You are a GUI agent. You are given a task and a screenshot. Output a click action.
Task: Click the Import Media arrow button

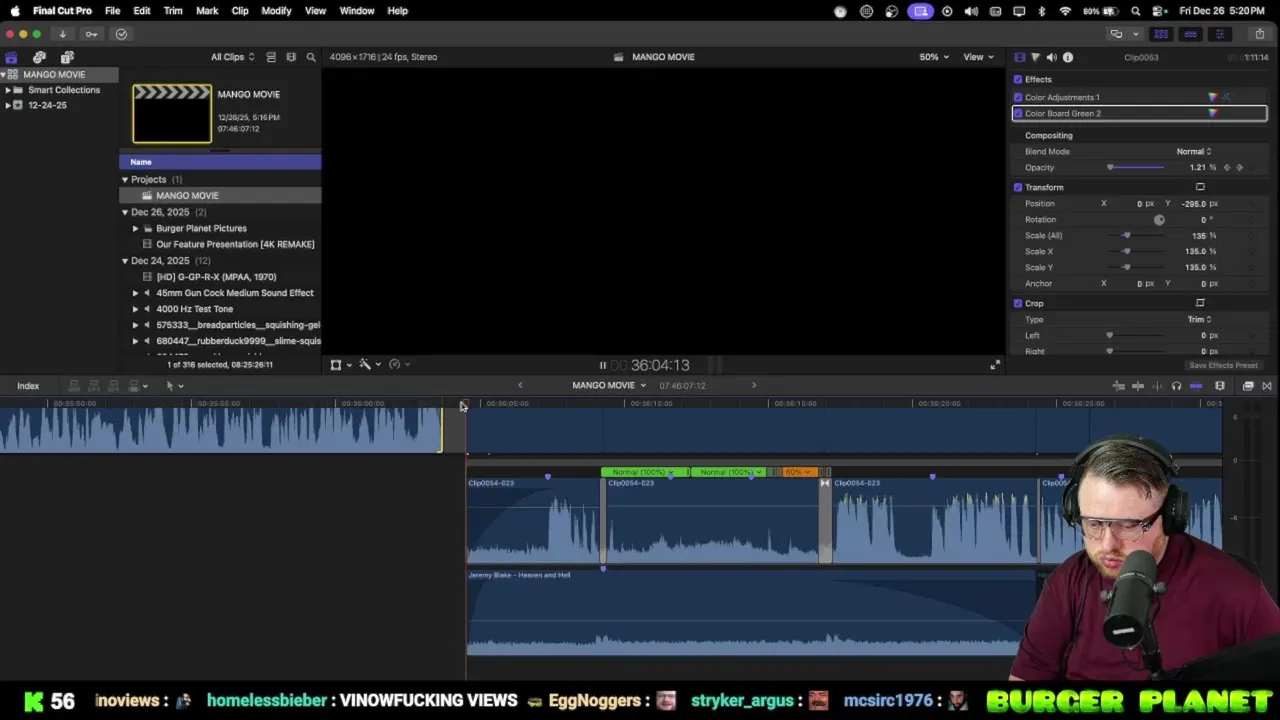click(62, 34)
